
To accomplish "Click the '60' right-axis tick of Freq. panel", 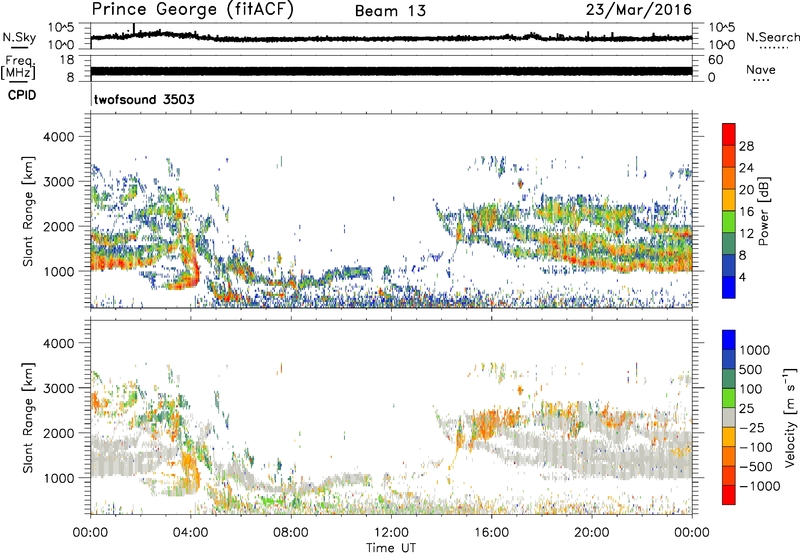I will pyautogui.click(x=715, y=60).
